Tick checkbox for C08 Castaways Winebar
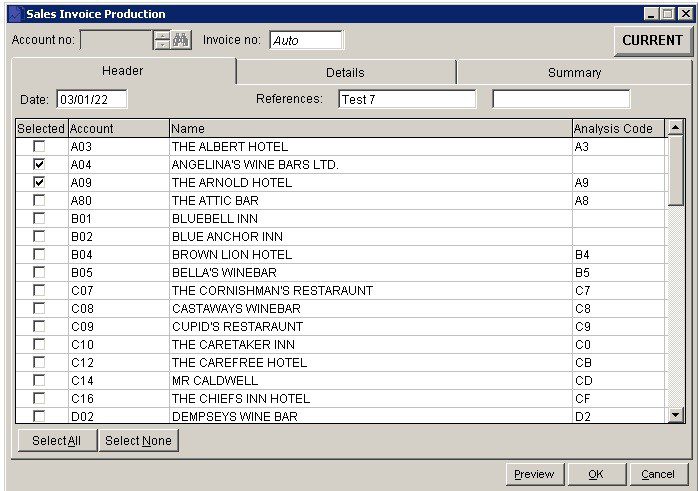698x491 pixels. [x=39, y=308]
